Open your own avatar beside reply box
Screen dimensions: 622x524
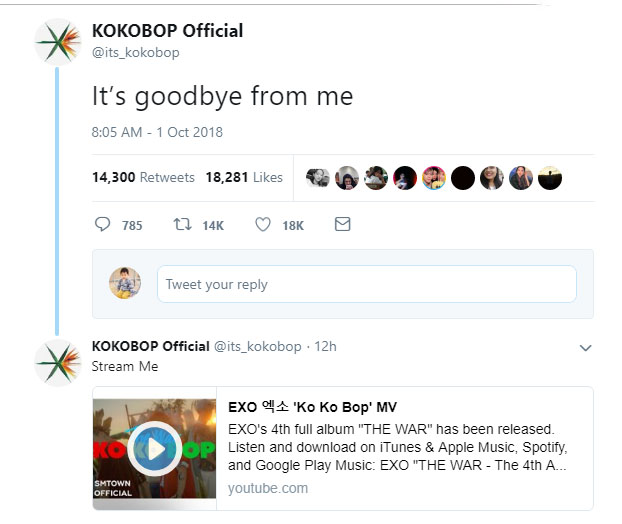tap(125, 283)
